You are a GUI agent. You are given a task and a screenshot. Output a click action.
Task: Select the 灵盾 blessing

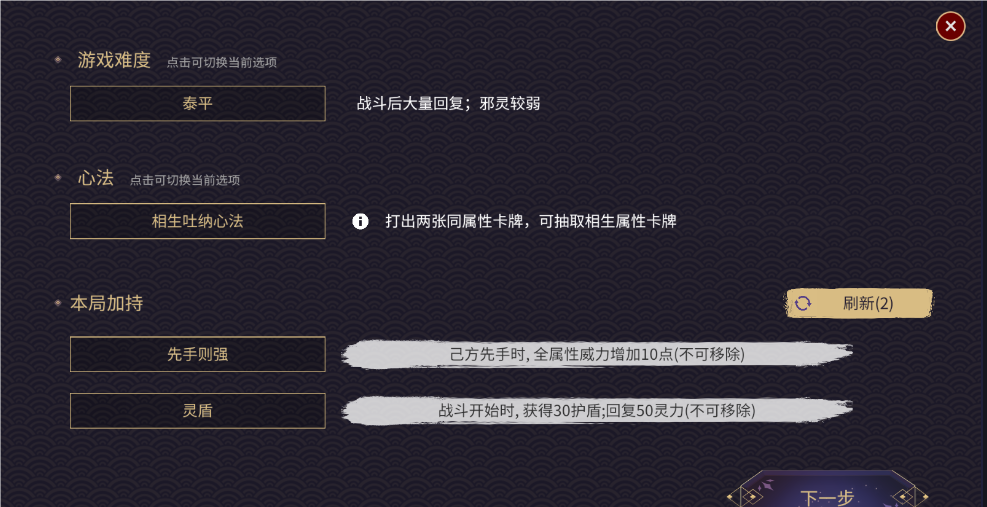click(x=197, y=410)
